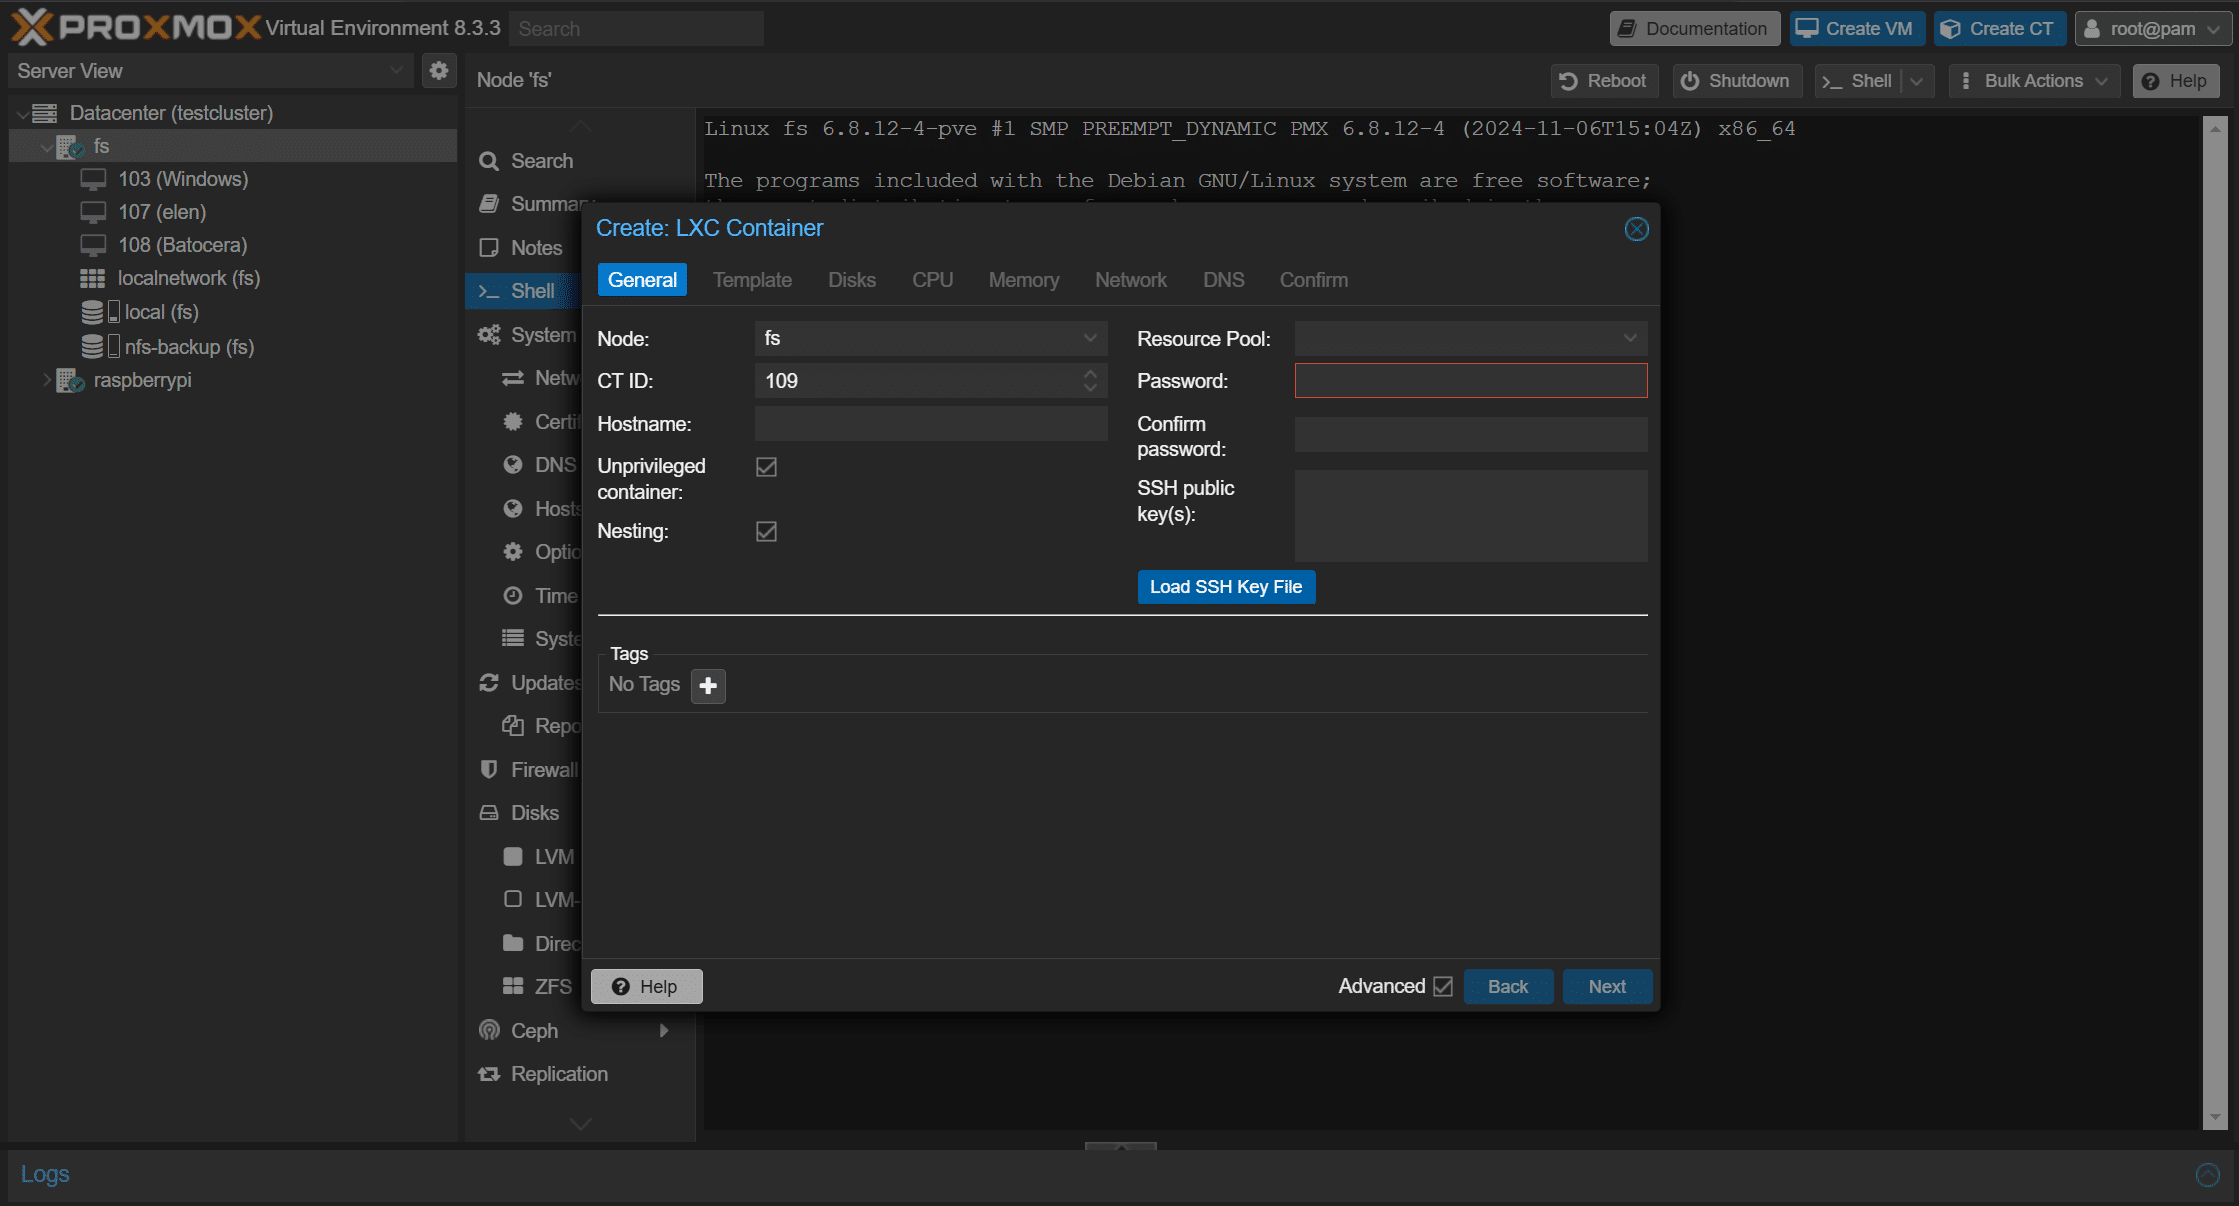The width and height of the screenshot is (2239, 1206).
Task: Switch to the Memory tab
Action: tap(1024, 280)
